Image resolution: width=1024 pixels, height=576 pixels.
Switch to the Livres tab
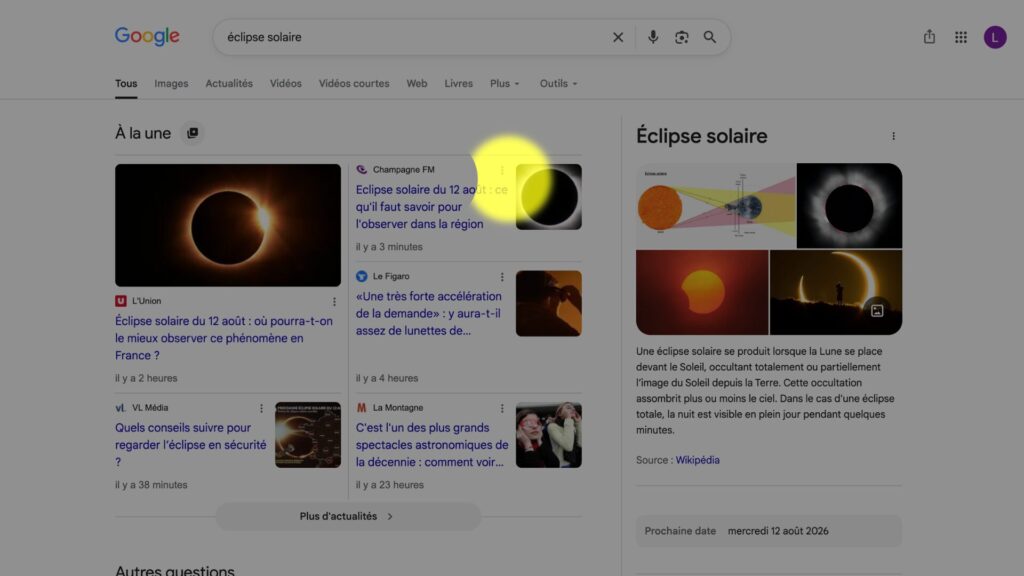click(x=458, y=84)
